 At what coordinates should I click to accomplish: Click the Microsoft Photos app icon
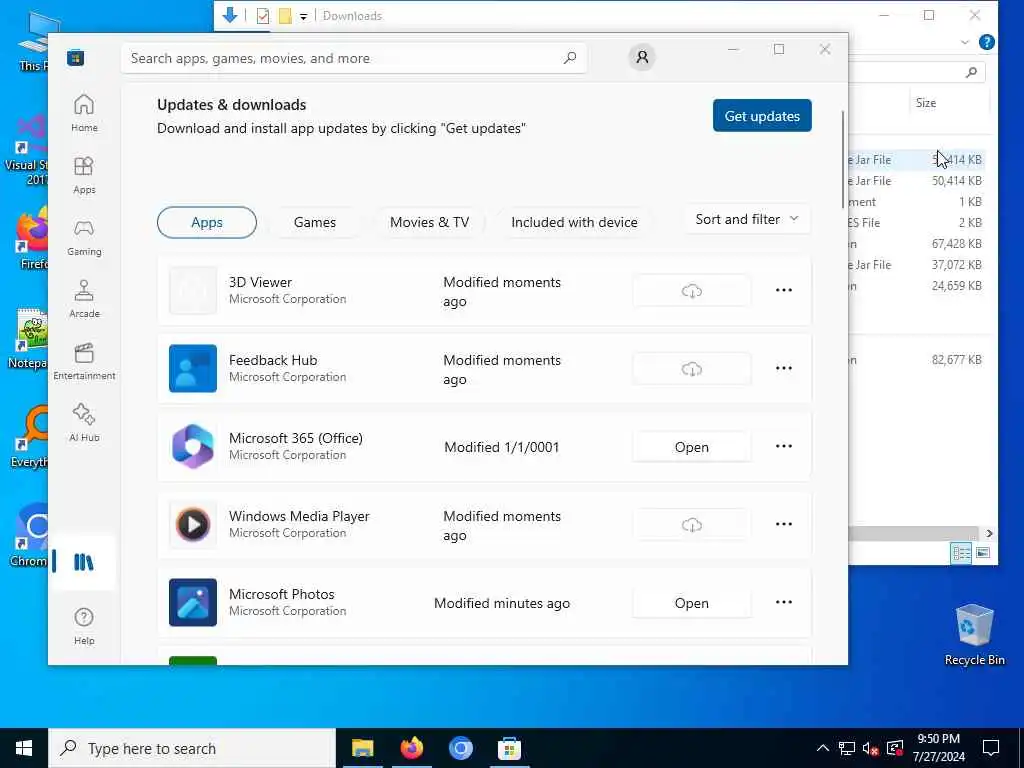pyautogui.click(x=193, y=603)
